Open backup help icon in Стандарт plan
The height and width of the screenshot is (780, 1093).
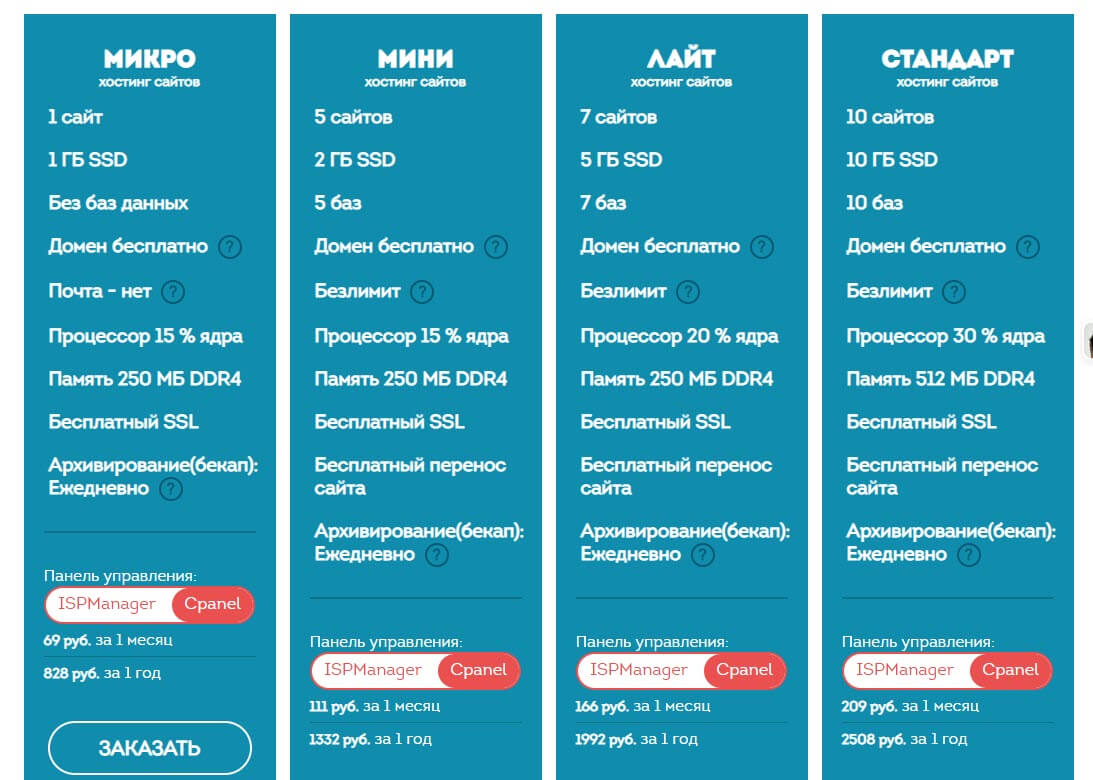tap(969, 555)
